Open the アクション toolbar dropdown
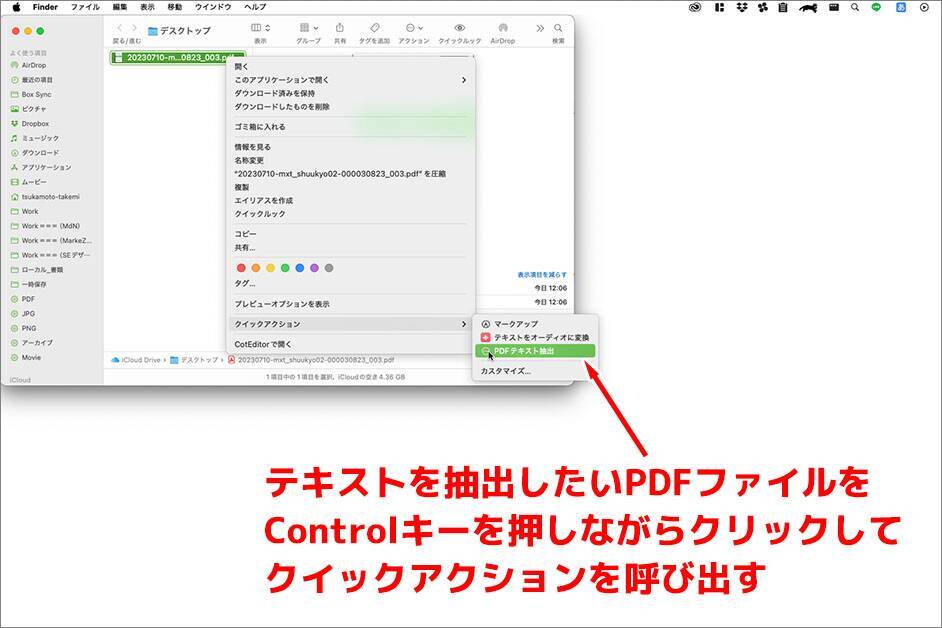942x628 pixels. pos(414,28)
